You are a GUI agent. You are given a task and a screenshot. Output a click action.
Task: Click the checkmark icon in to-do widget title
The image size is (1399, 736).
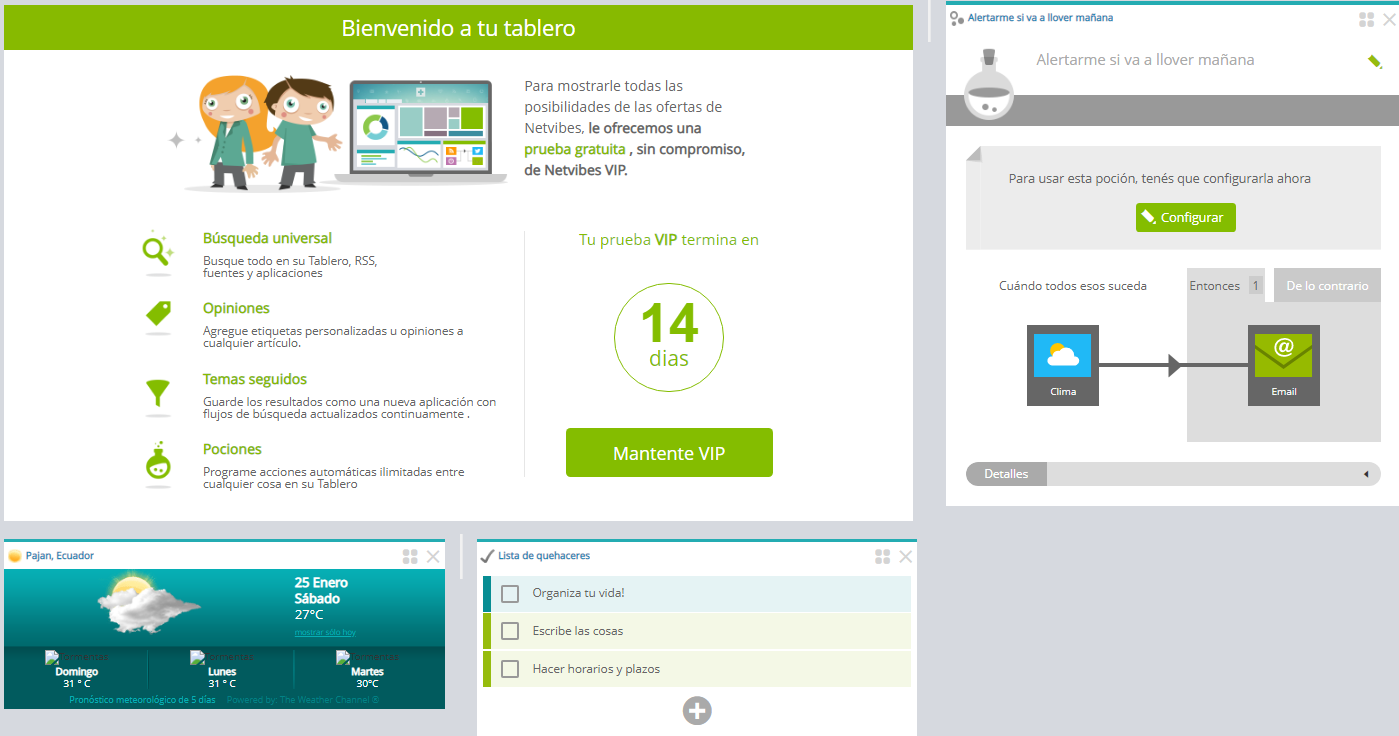487,556
